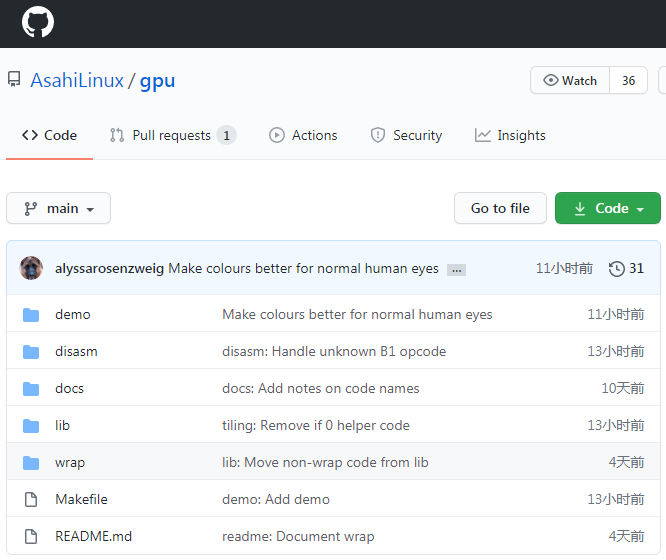The image size is (666, 560).
Task: Open the demo row's commit message link
Action: pyautogui.click(x=357, y=314)
